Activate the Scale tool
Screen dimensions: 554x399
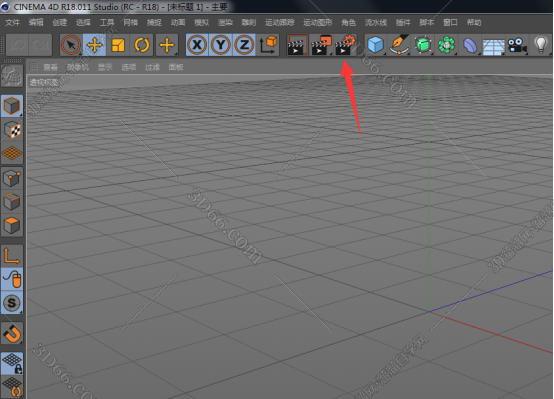click(118, 45)
